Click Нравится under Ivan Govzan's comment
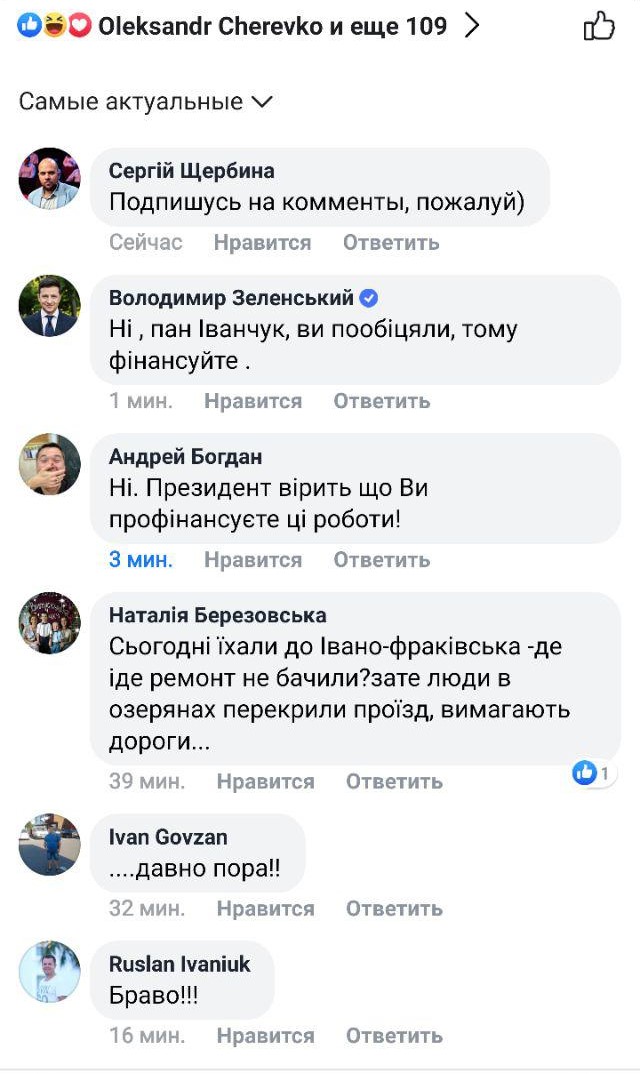Viewport: 640px width, 1074px height. (262, 908)
